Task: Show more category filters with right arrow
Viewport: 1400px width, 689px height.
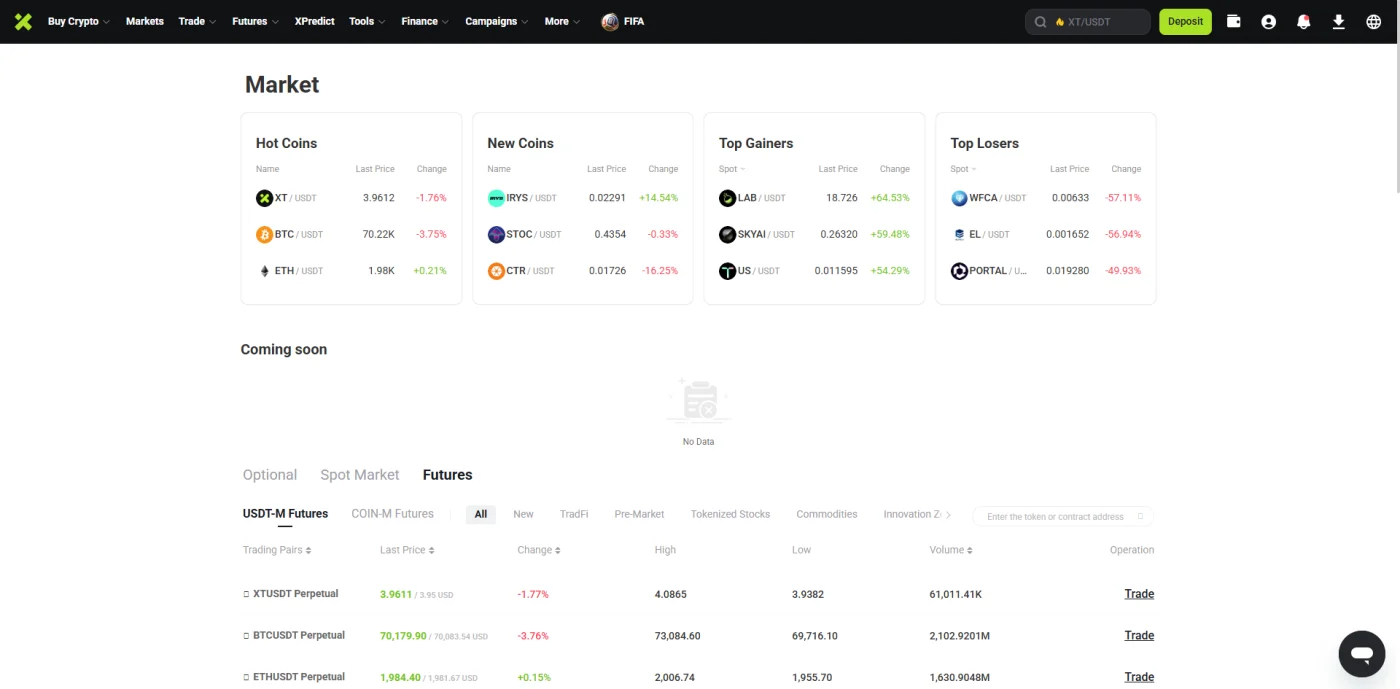Action: pyautogui.click(x=948, y=515)
